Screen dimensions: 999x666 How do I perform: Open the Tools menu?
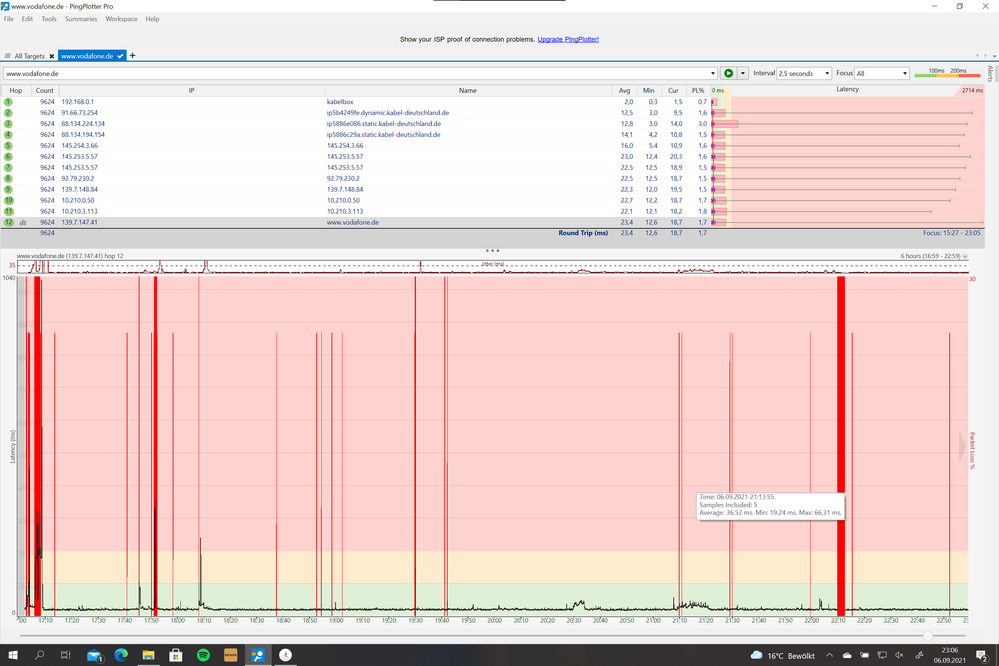tap(48, 18)
